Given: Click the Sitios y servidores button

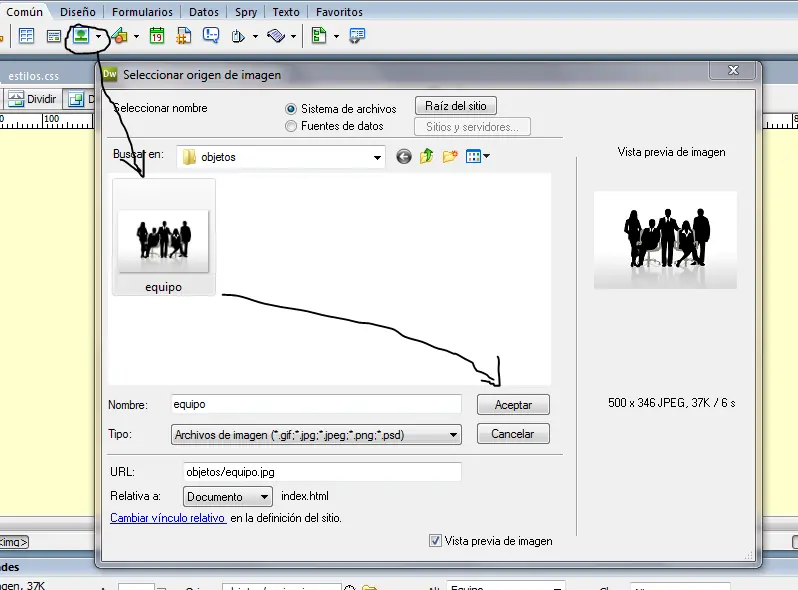Looking at the screenshot, I should [x=472, y=127].
